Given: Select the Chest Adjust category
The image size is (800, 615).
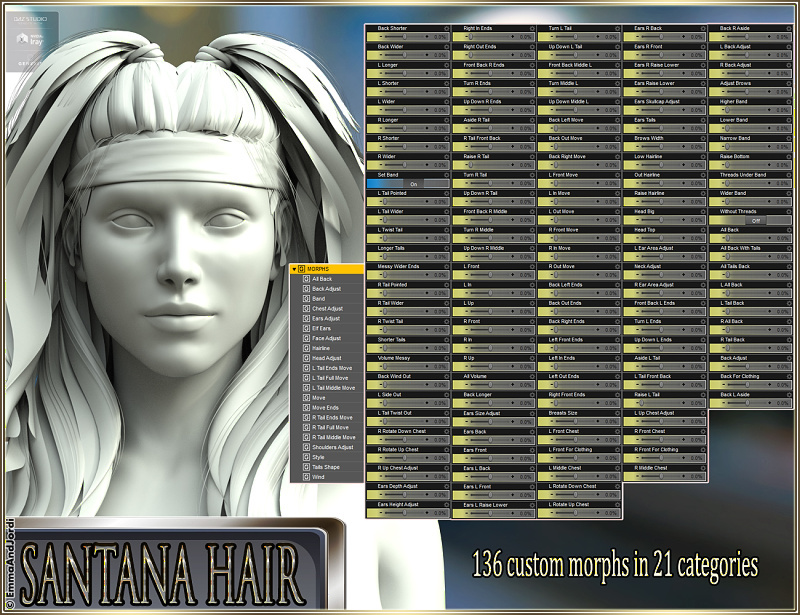Looking at the screenshot, I should [328, 309].
